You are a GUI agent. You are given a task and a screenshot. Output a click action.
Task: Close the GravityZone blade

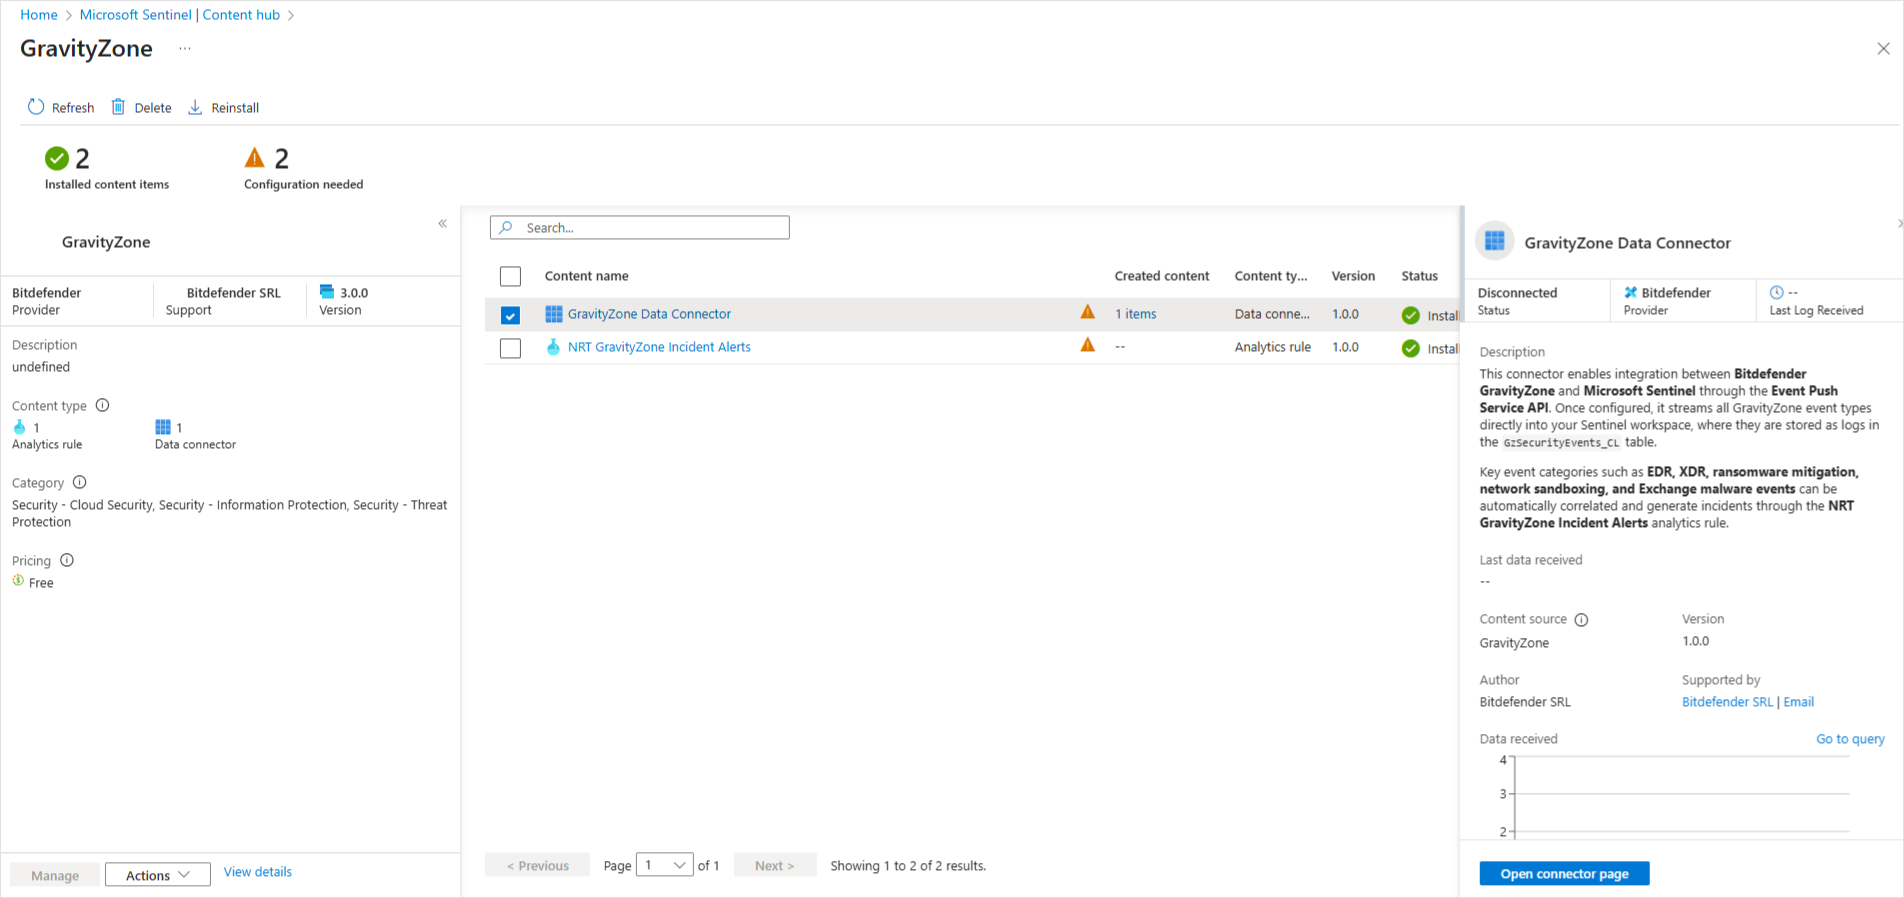pos(1883,48)
